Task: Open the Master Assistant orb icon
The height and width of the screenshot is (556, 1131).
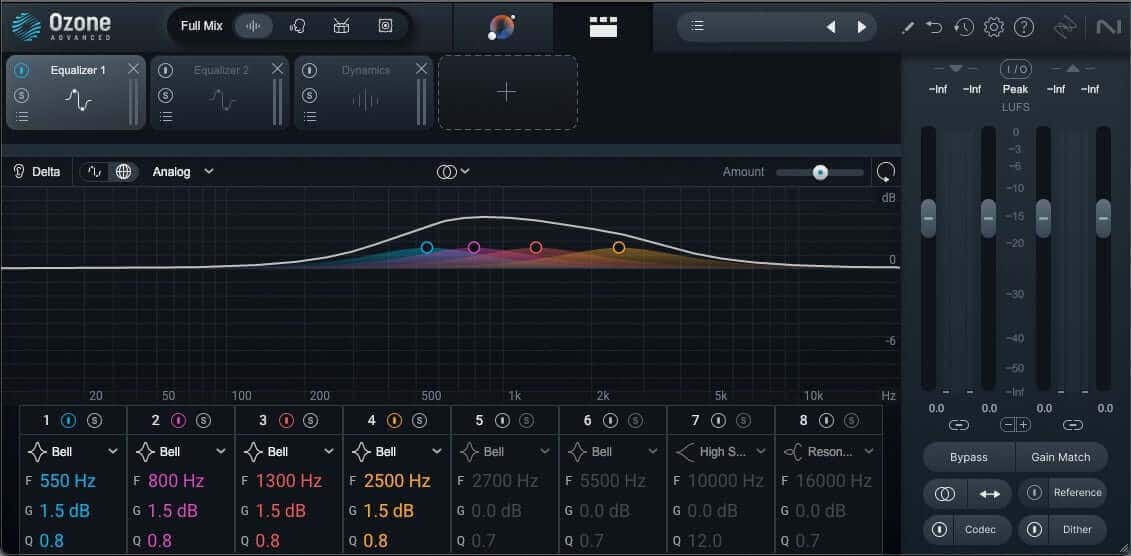Action: point(501,27)
